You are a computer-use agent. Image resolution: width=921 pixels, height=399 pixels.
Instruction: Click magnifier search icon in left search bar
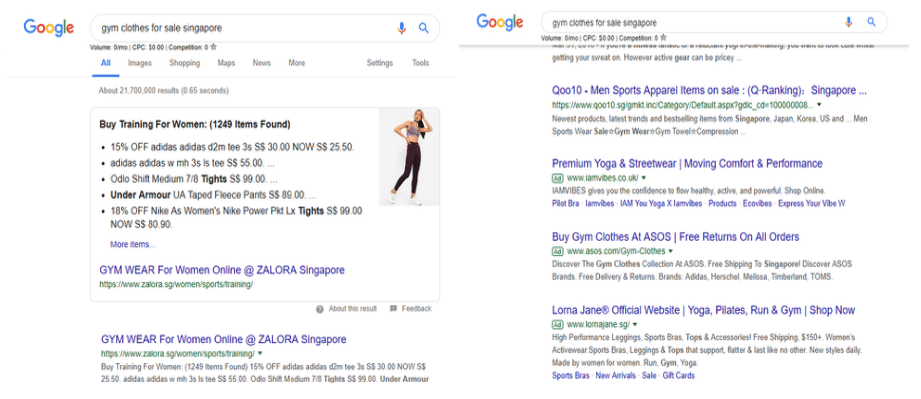[x=423, y=28]
